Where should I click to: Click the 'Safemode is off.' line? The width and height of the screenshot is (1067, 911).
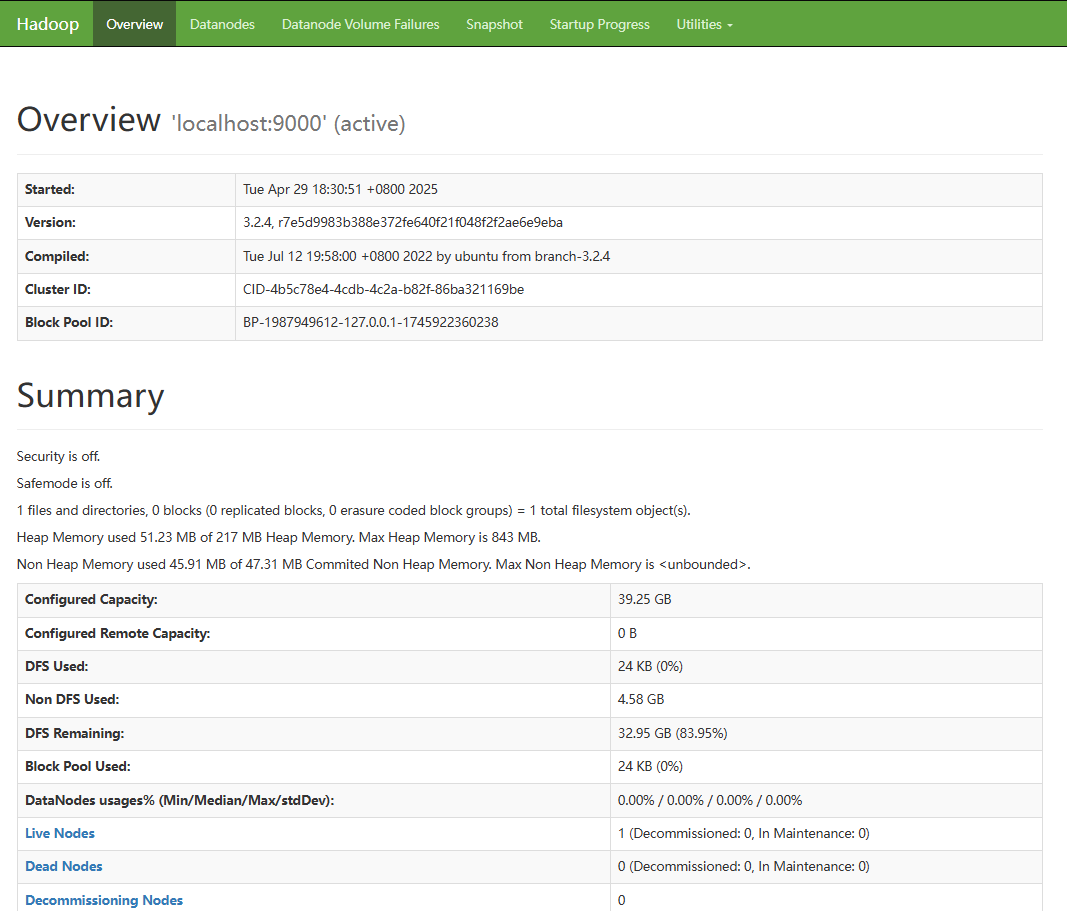(65, 484)
